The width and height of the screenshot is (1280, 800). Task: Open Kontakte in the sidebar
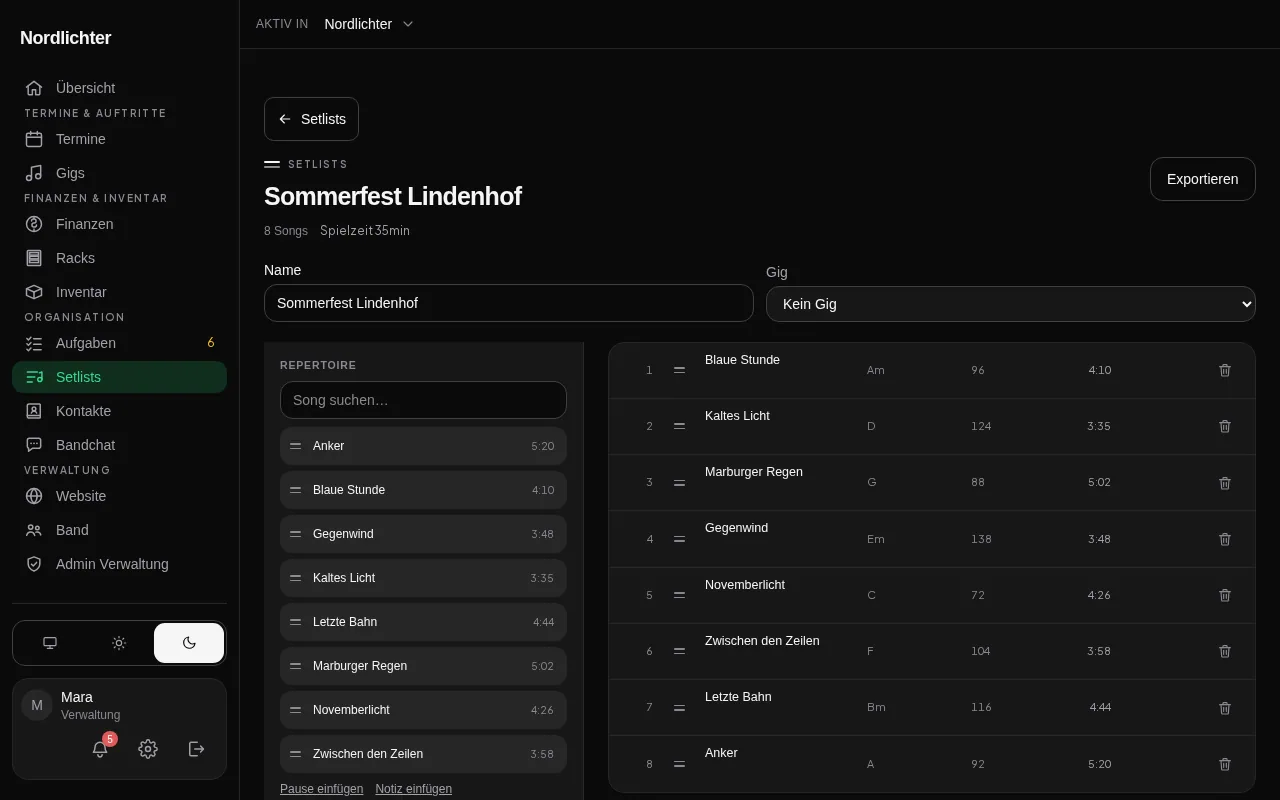[119, 411]
